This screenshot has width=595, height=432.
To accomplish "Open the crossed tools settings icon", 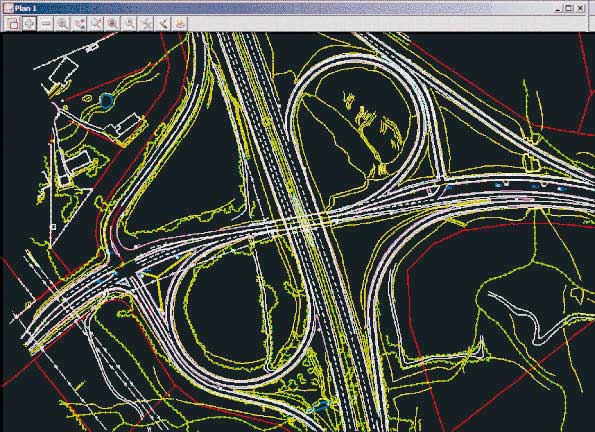I will [146, 24].
